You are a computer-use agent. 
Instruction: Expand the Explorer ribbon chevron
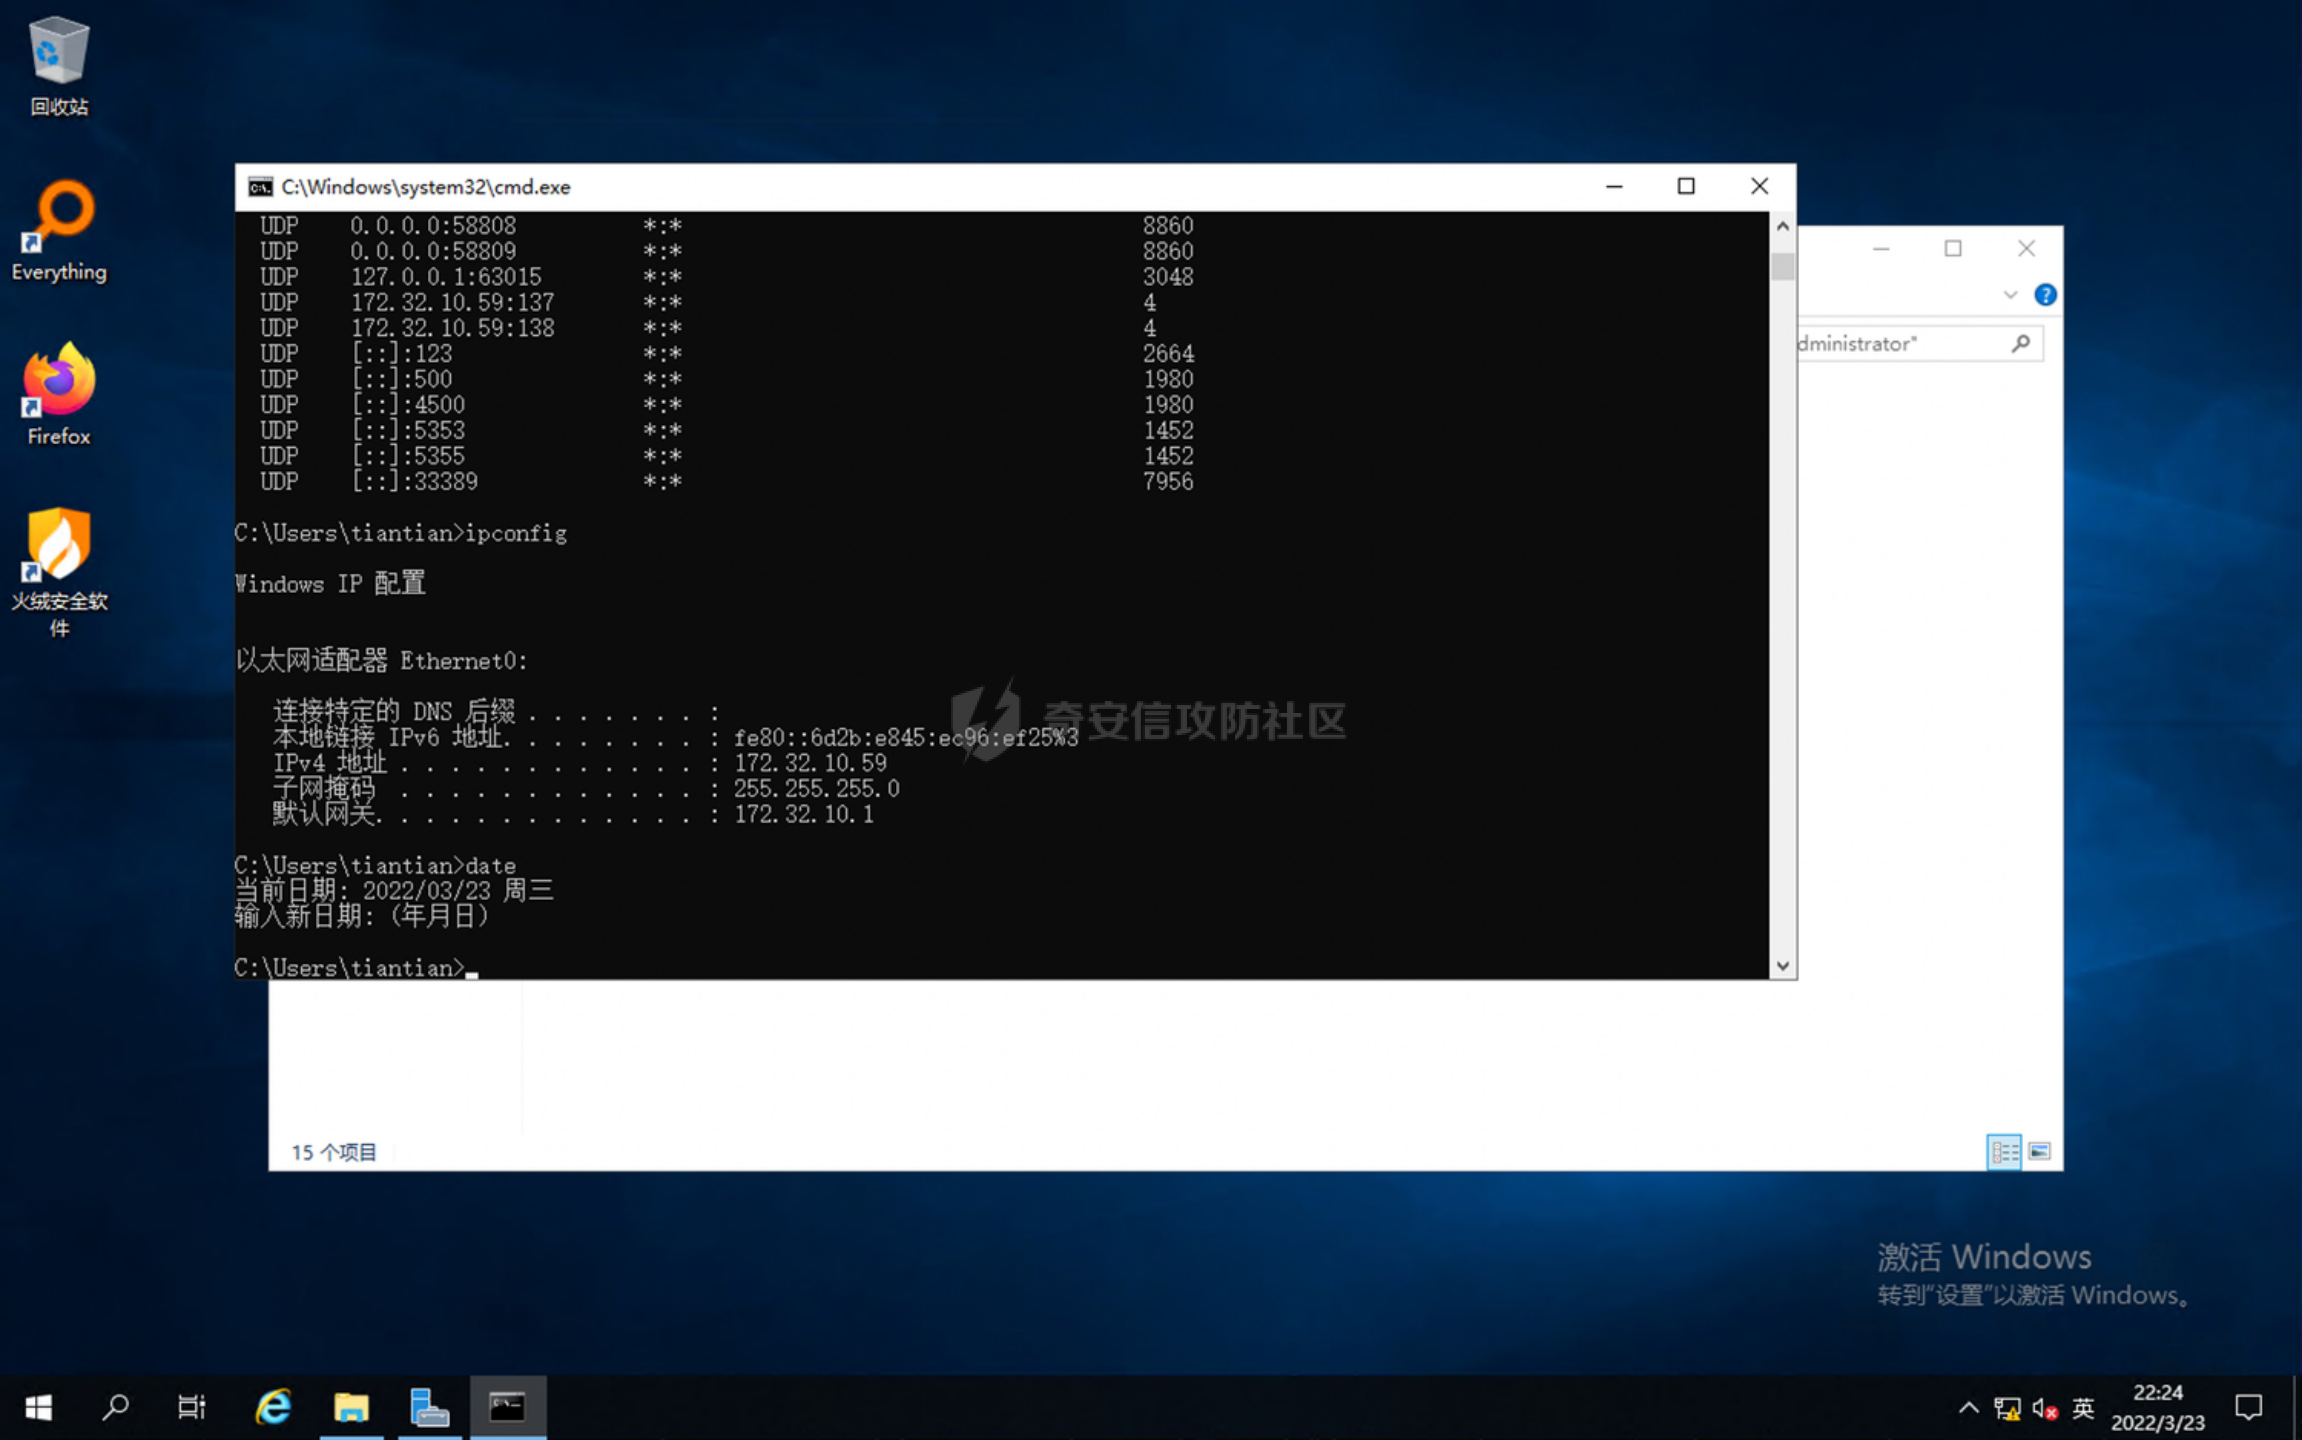(2010, 295)
